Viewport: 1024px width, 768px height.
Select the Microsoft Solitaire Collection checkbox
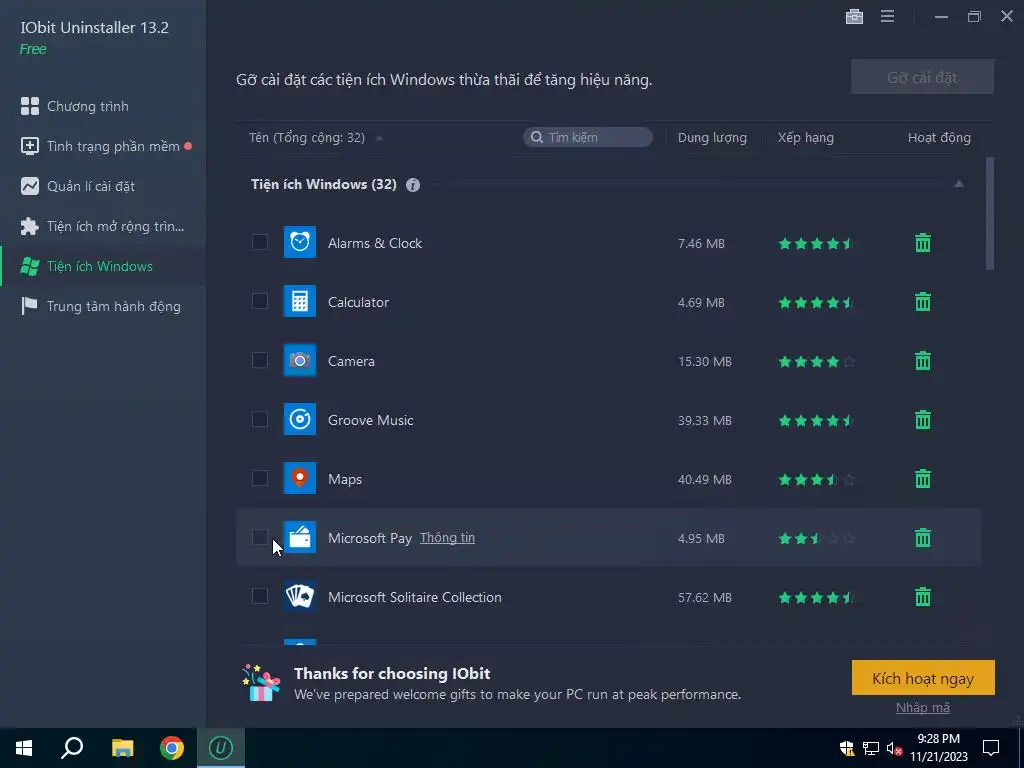click(x=260, y=596)
